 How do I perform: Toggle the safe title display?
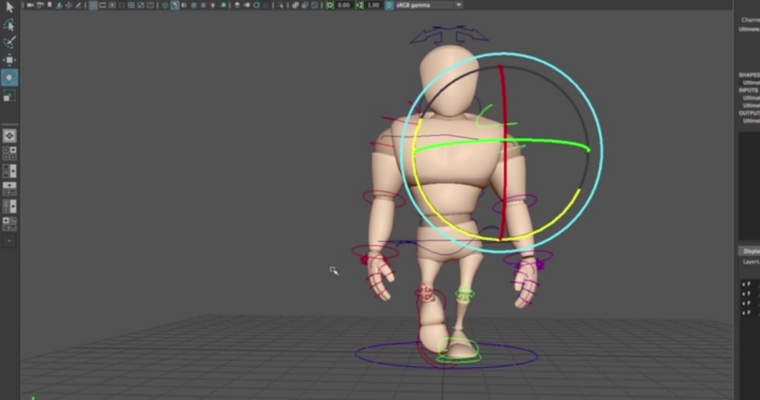150,5
